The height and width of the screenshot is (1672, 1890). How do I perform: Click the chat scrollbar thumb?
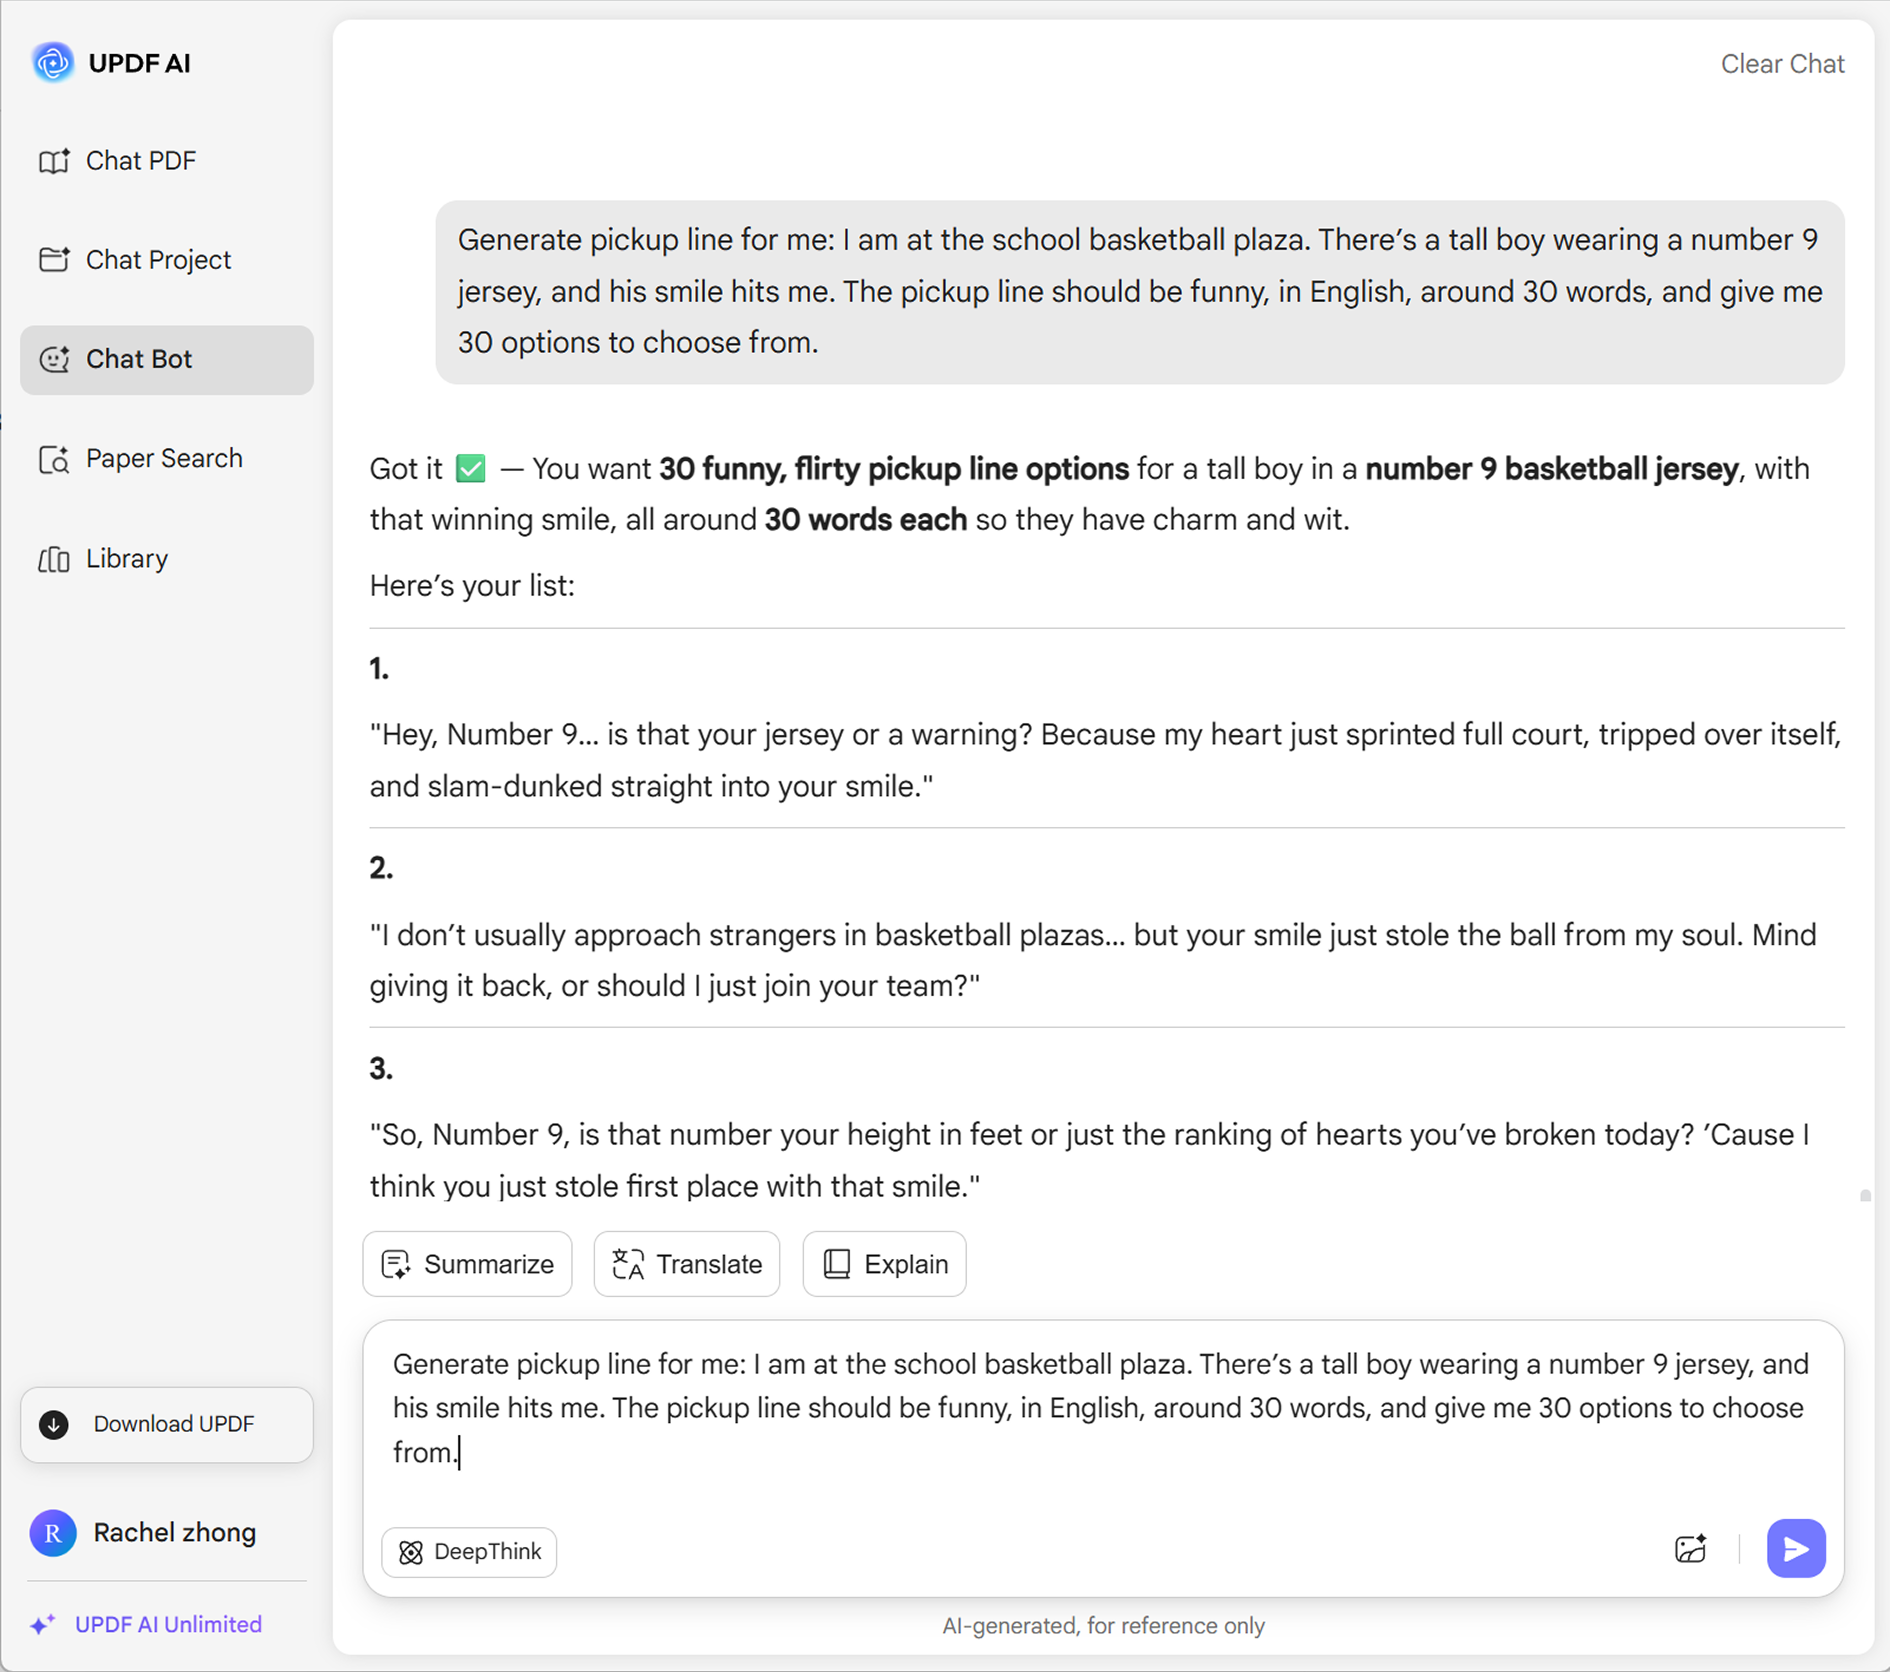pos(1865,1196)
